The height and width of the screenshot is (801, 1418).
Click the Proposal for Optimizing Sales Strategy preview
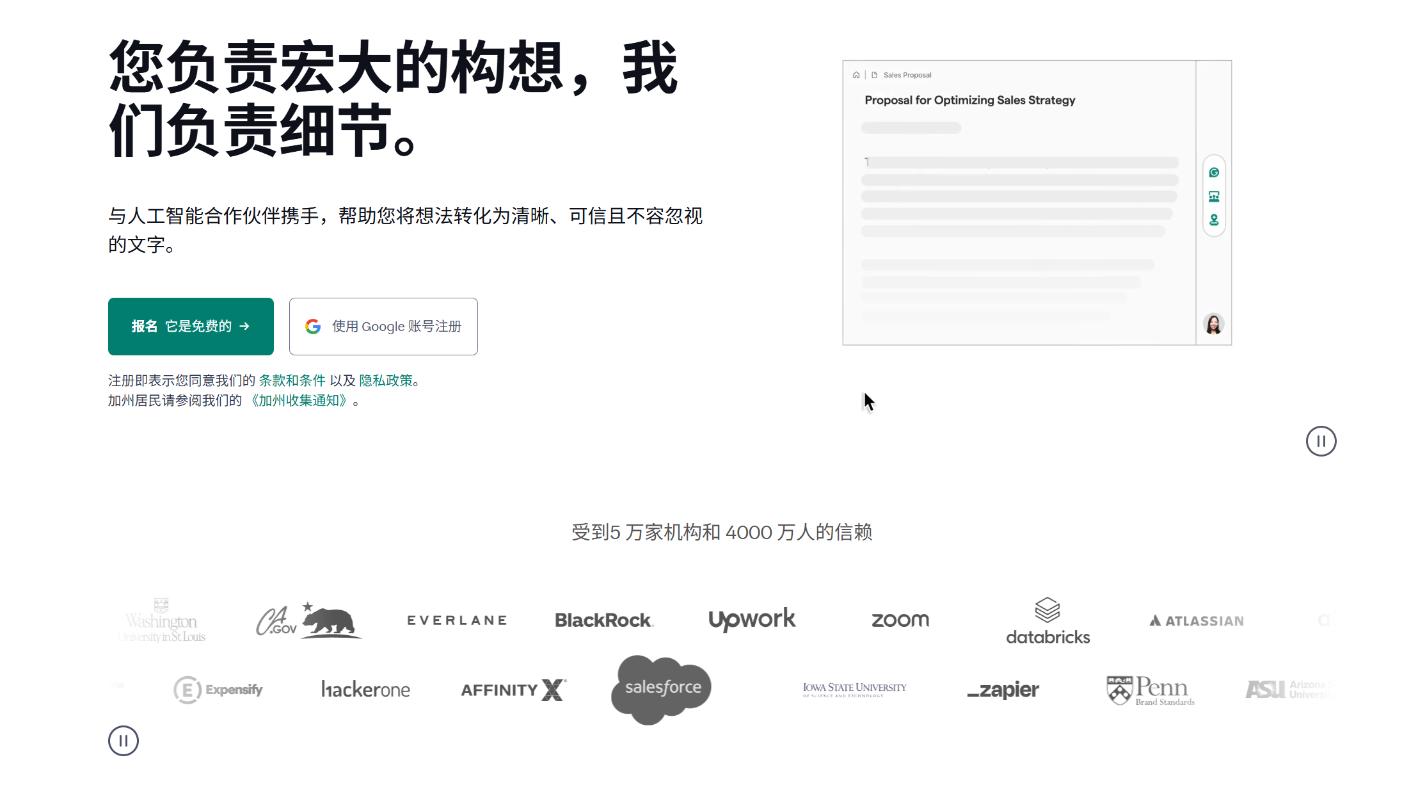[969, 100]
